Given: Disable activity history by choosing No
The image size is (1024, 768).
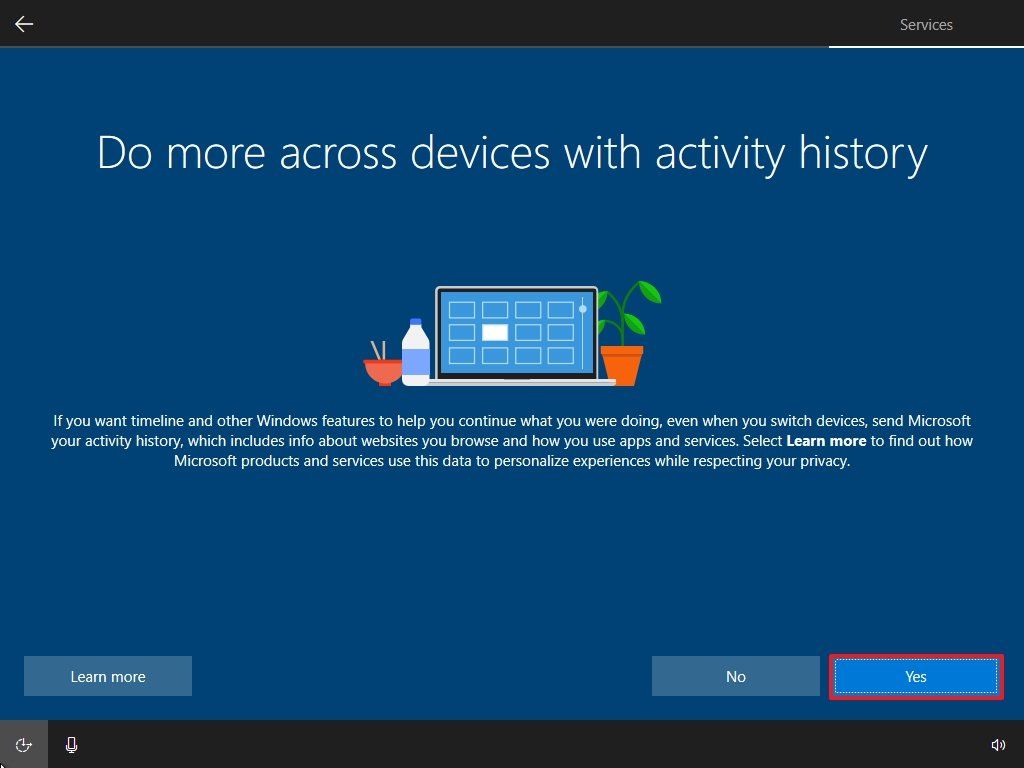Looking at the screenshot, I should [x=736, y=676].
